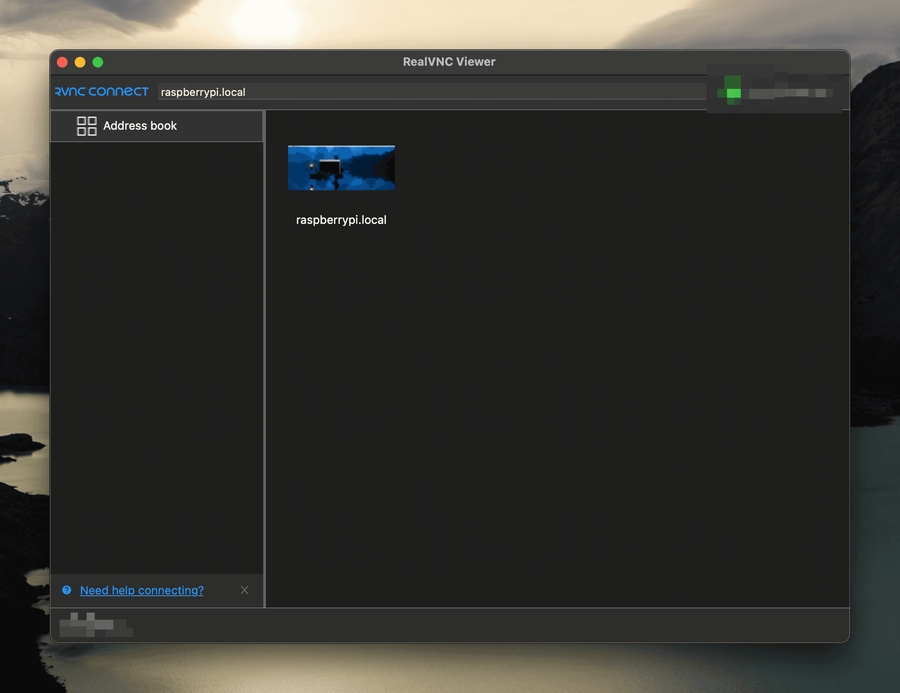Click the blurred status item at bottom left
The image size is (900, 693).
coord(95,626)
